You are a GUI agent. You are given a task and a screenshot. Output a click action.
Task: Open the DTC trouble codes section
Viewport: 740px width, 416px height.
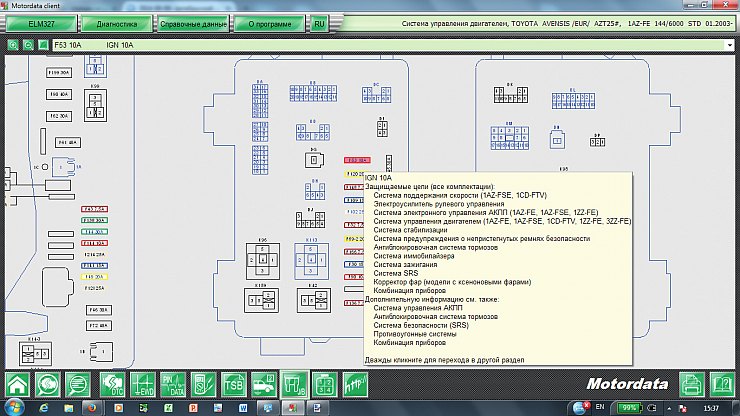click(112, 384)
